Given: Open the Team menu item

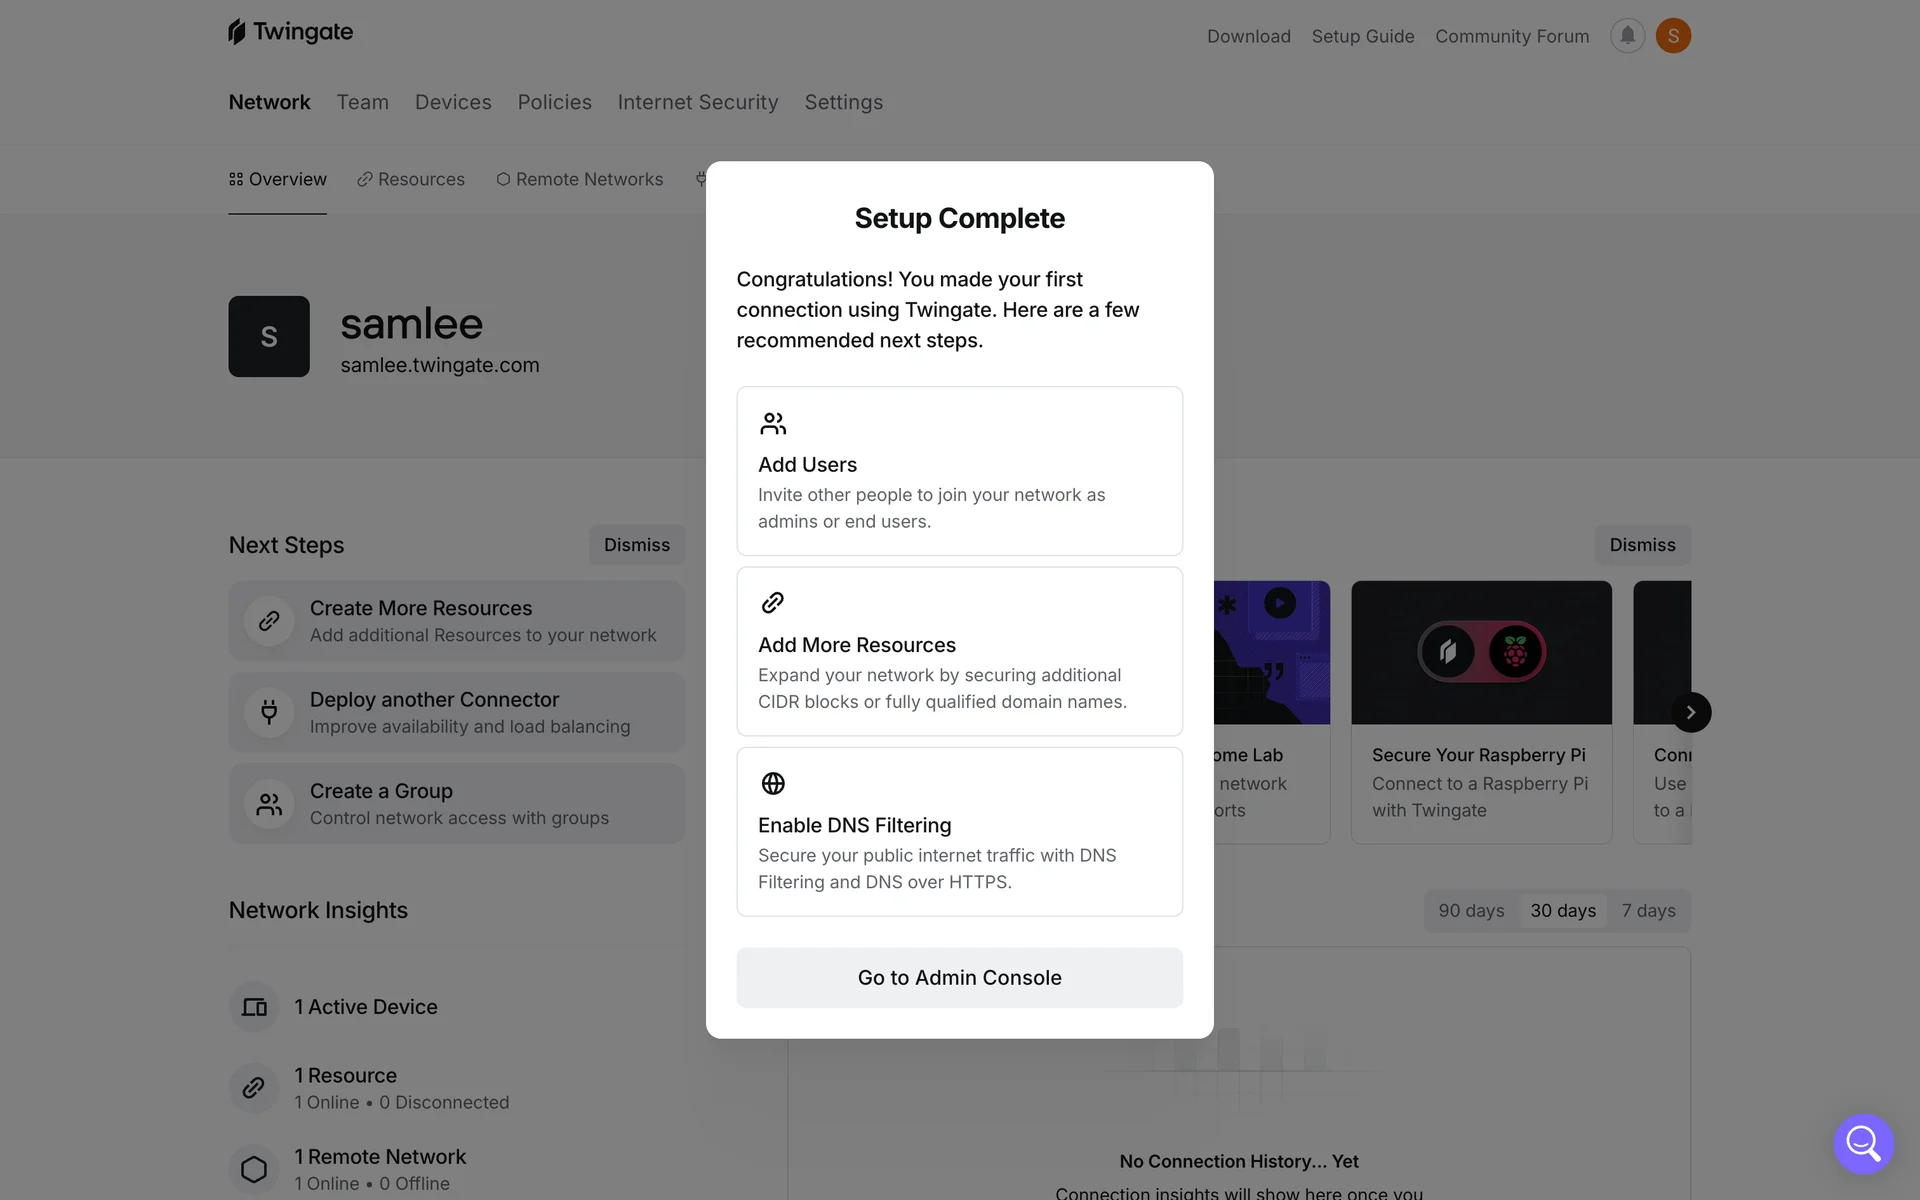Looking at the screenshot, I should 362,102.
